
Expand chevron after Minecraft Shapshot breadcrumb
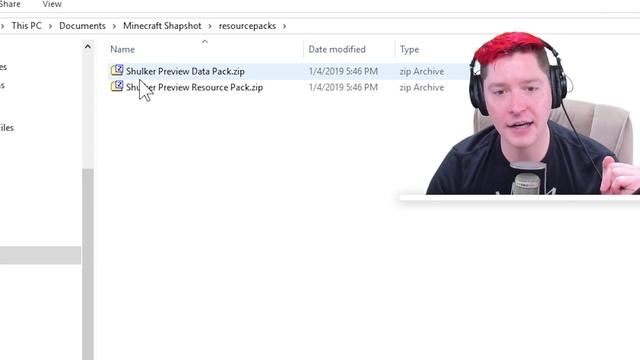coord(210,26)
